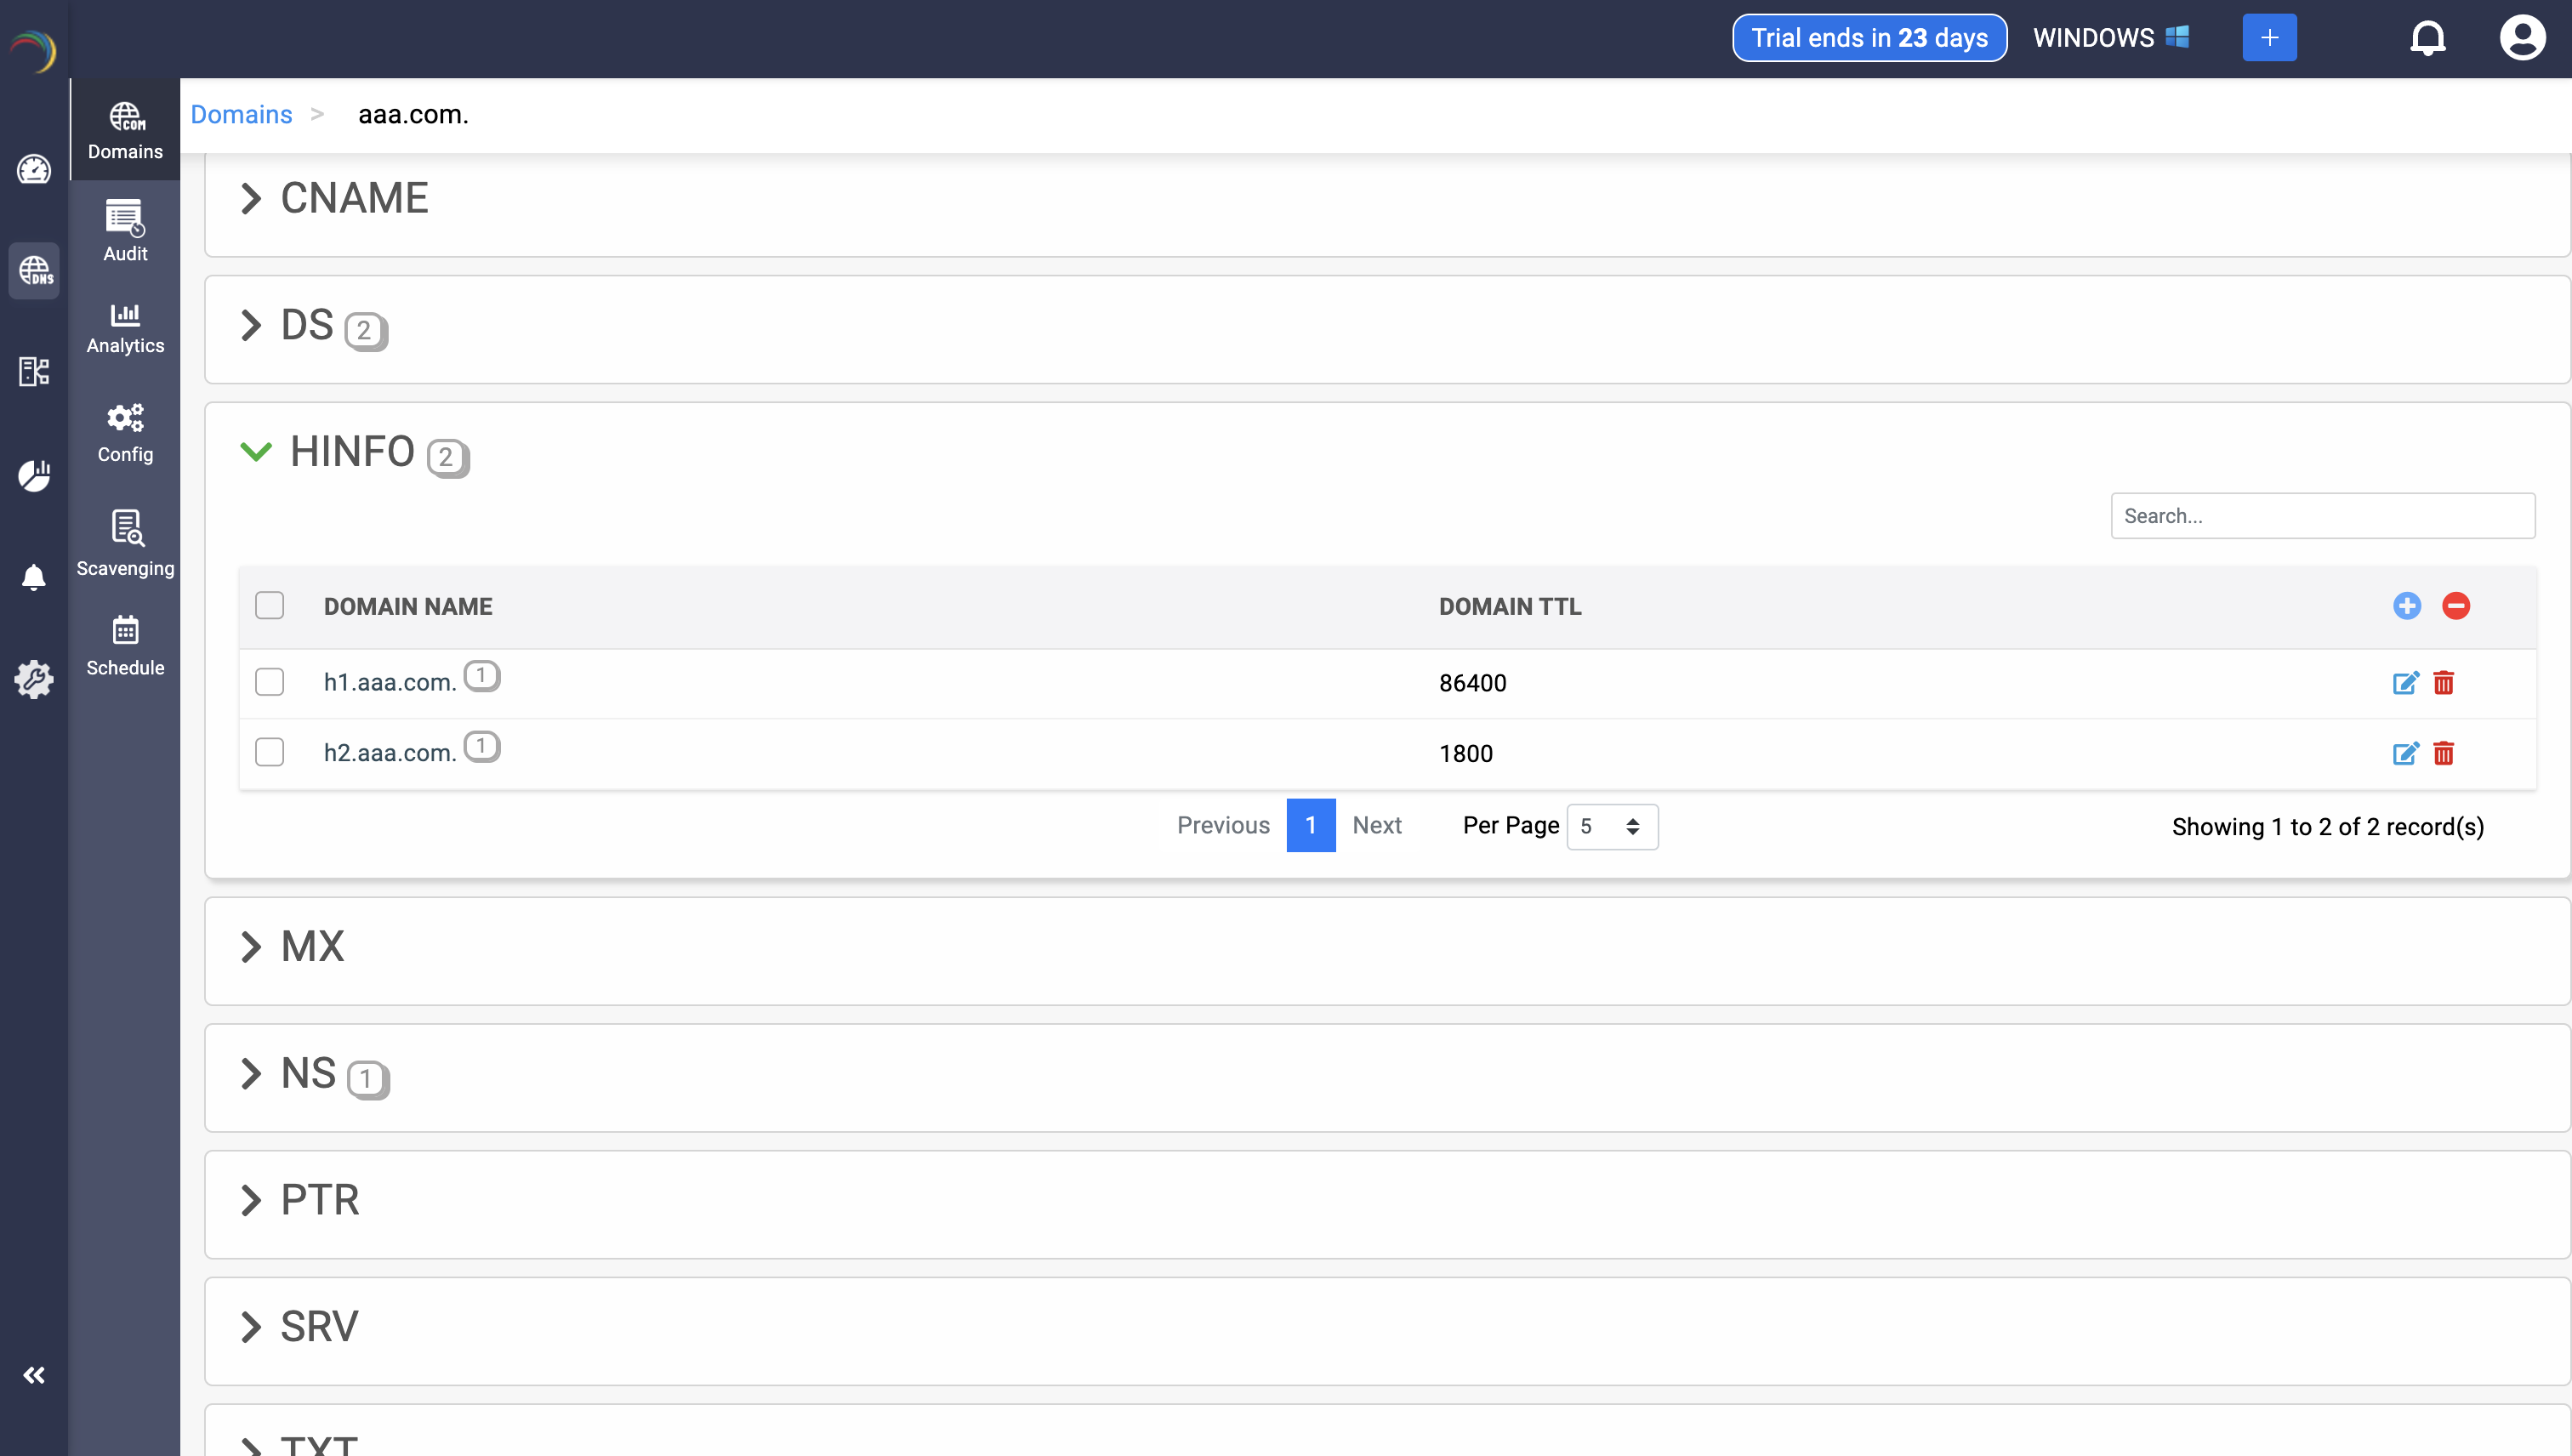Click the Domains breadcrumb link
This screenshot has height=1456, width=2572.
(x=241, y=114)
